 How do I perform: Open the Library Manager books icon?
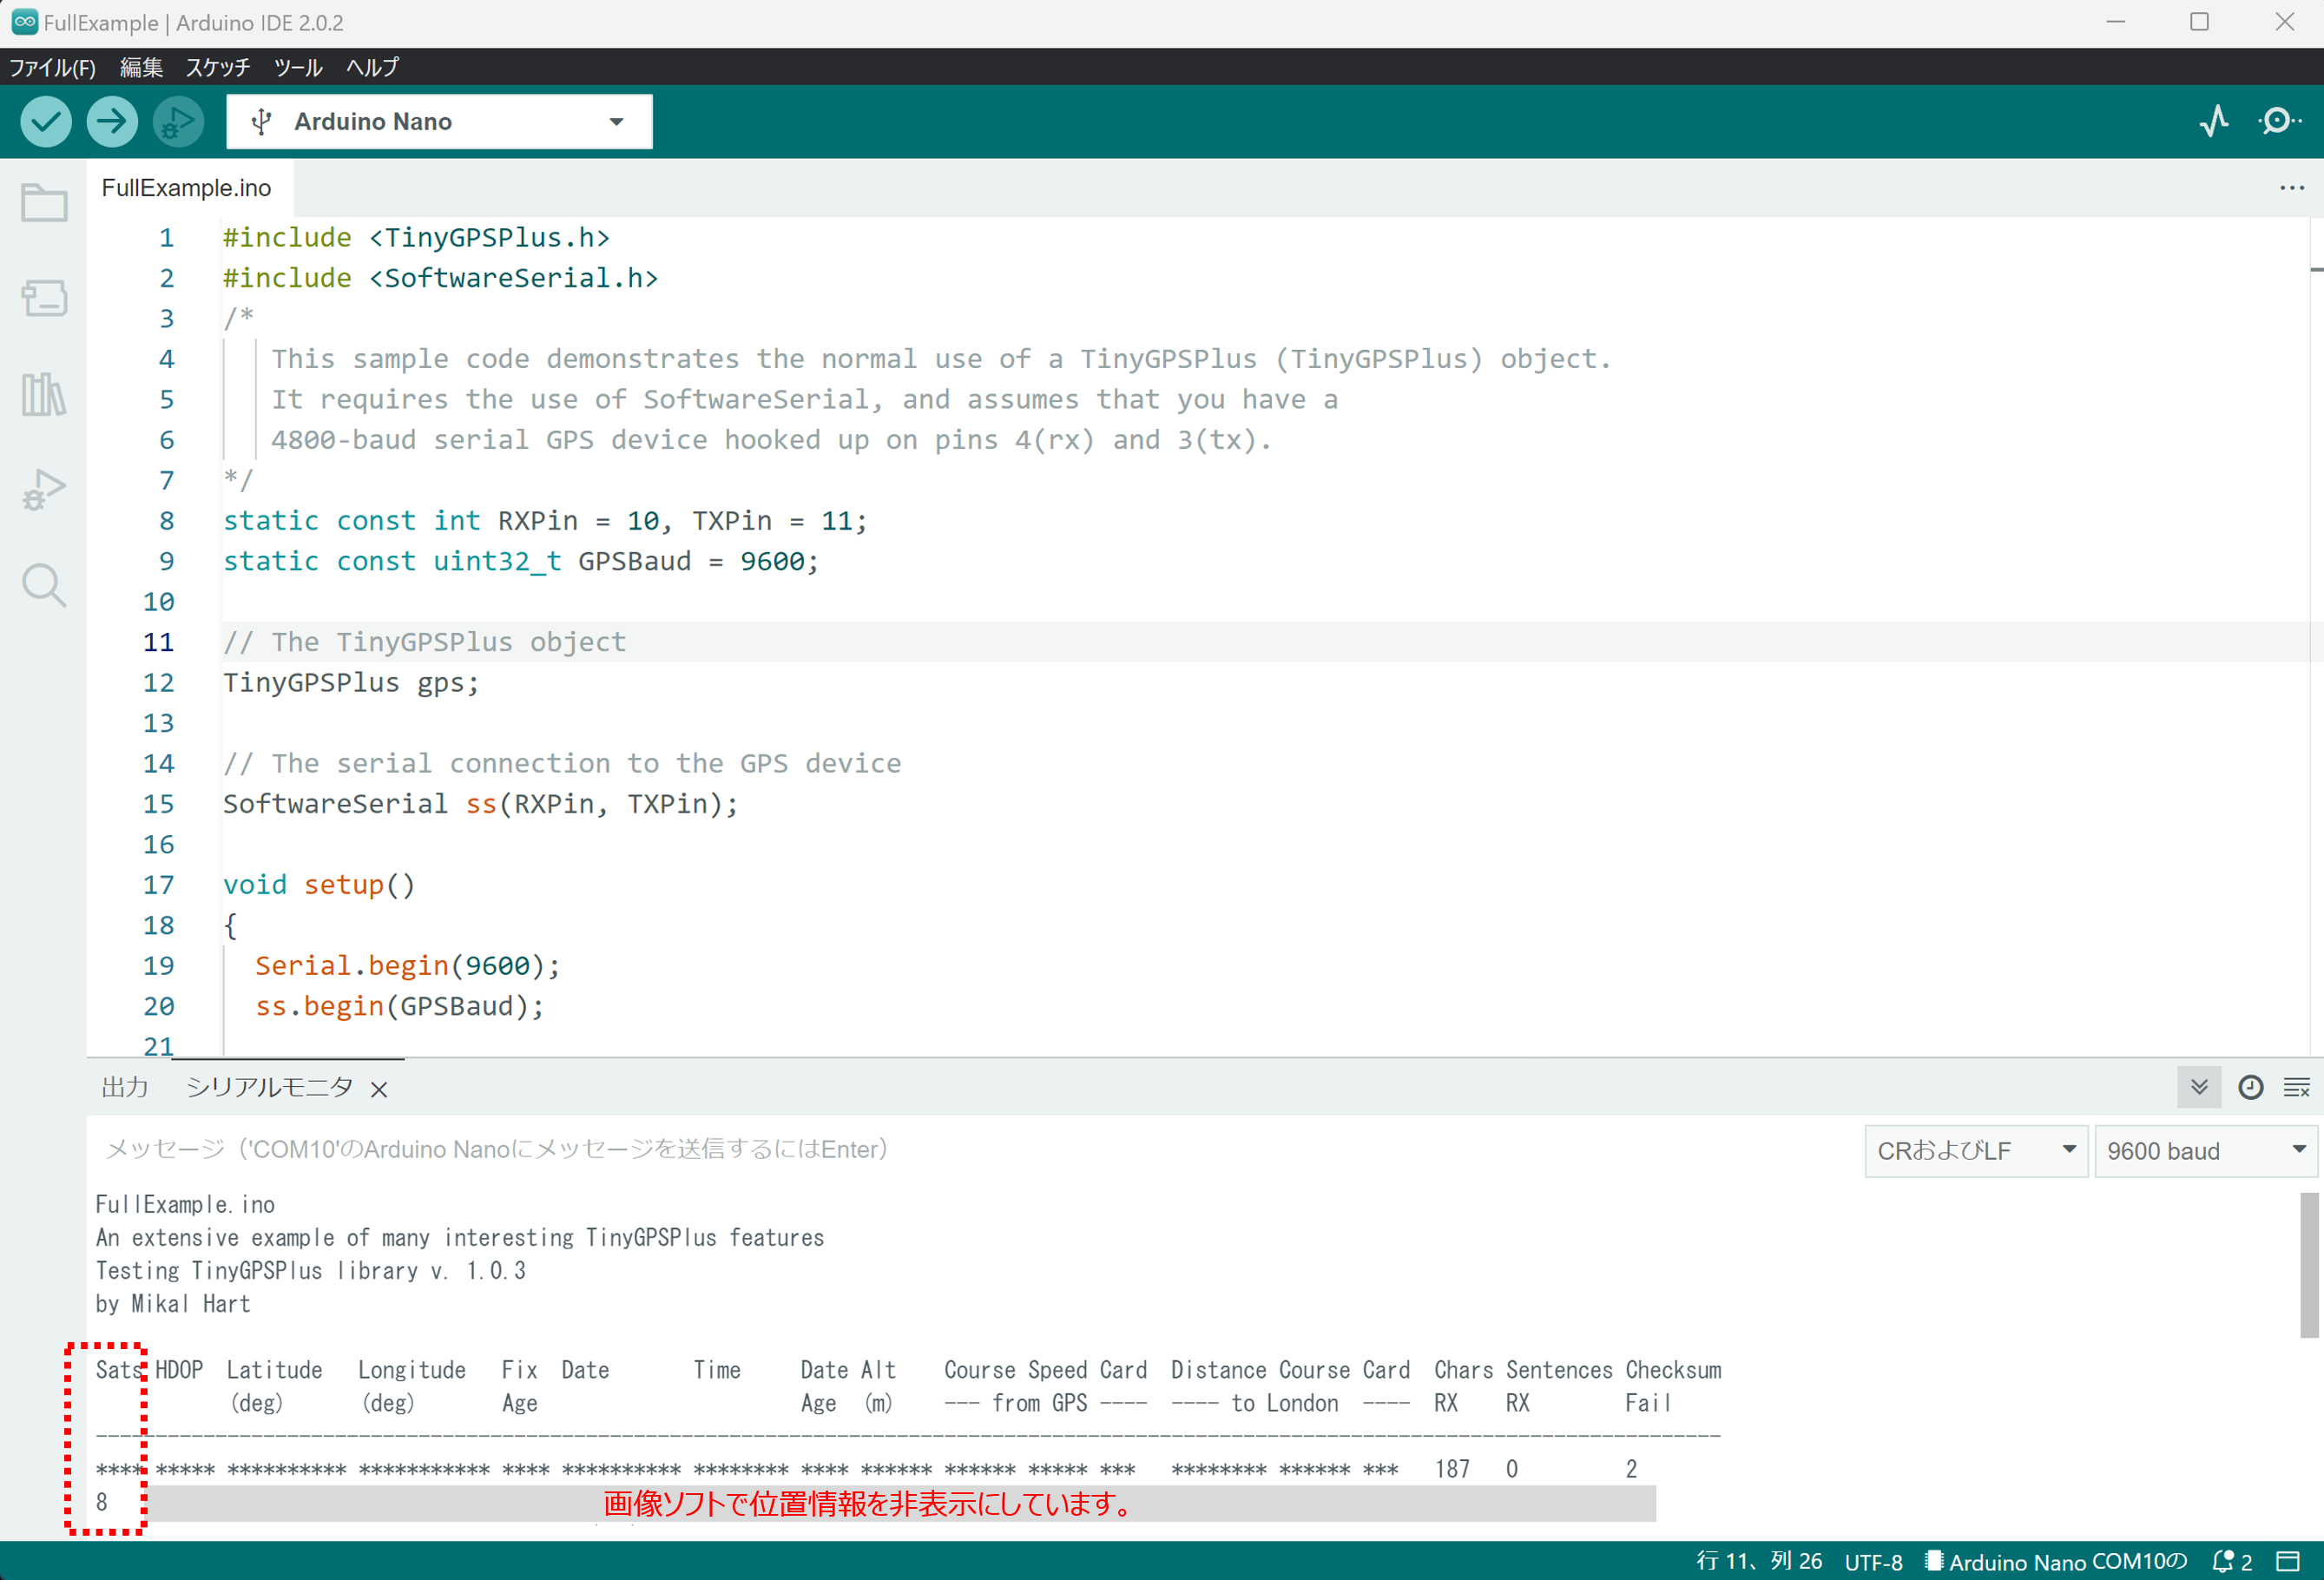click(44, 394)
